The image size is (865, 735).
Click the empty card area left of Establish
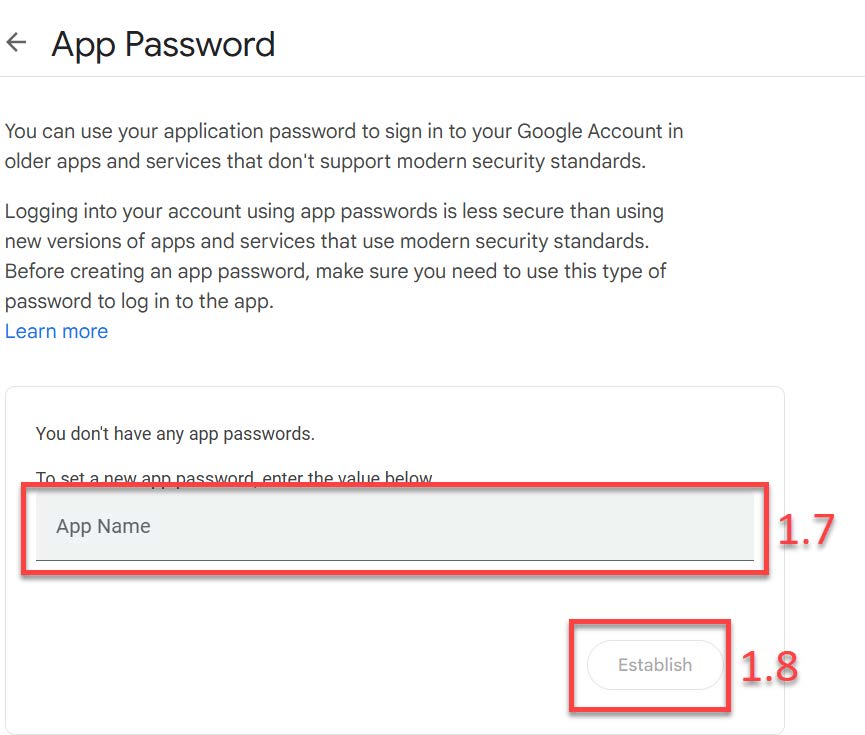pos(300,665)
